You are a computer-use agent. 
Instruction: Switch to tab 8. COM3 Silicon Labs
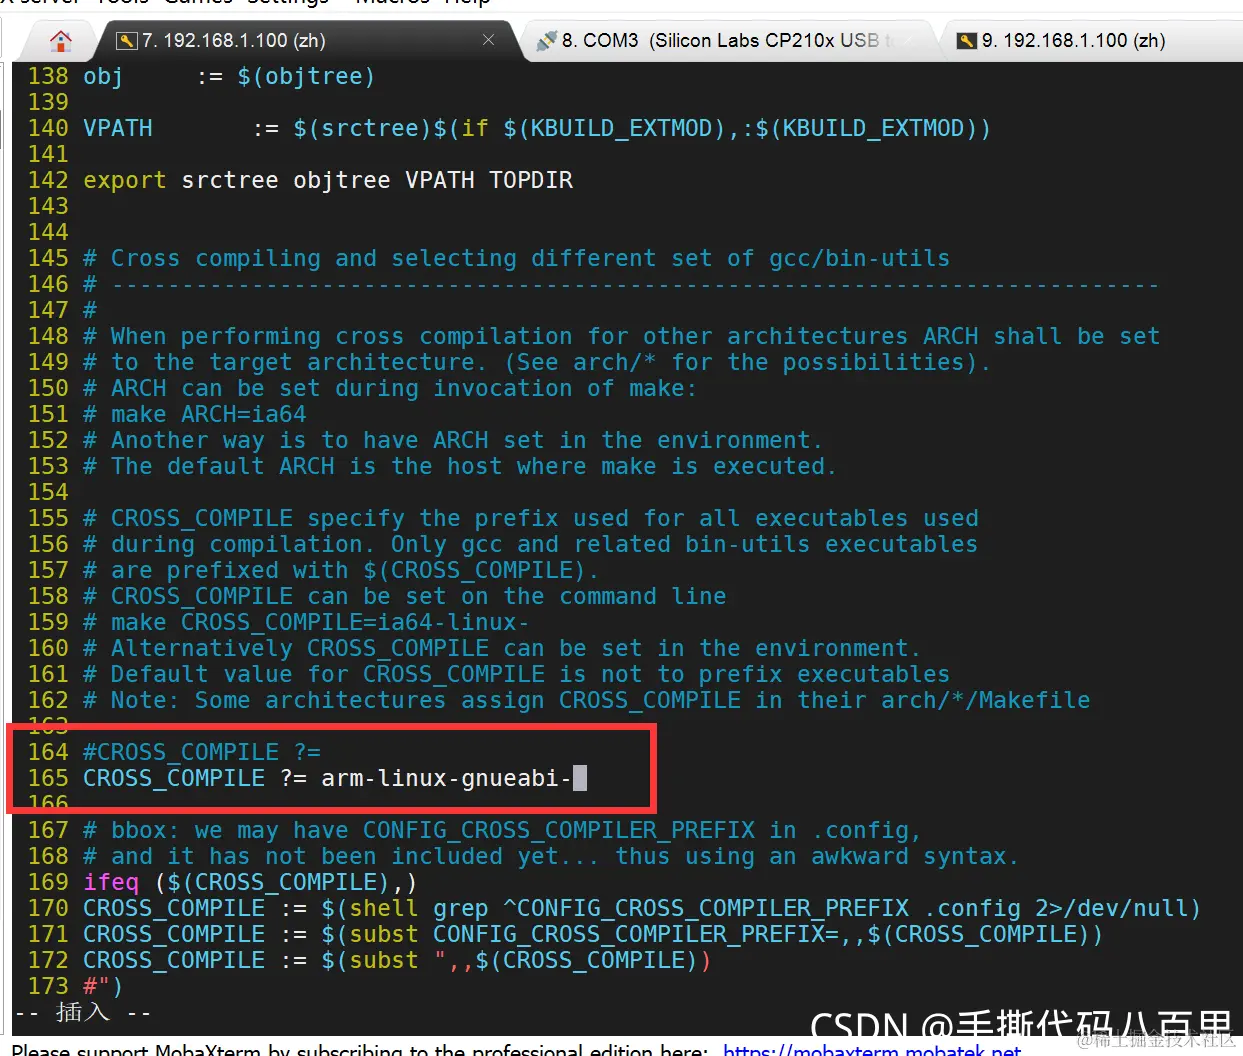click(x=729, y=41)
